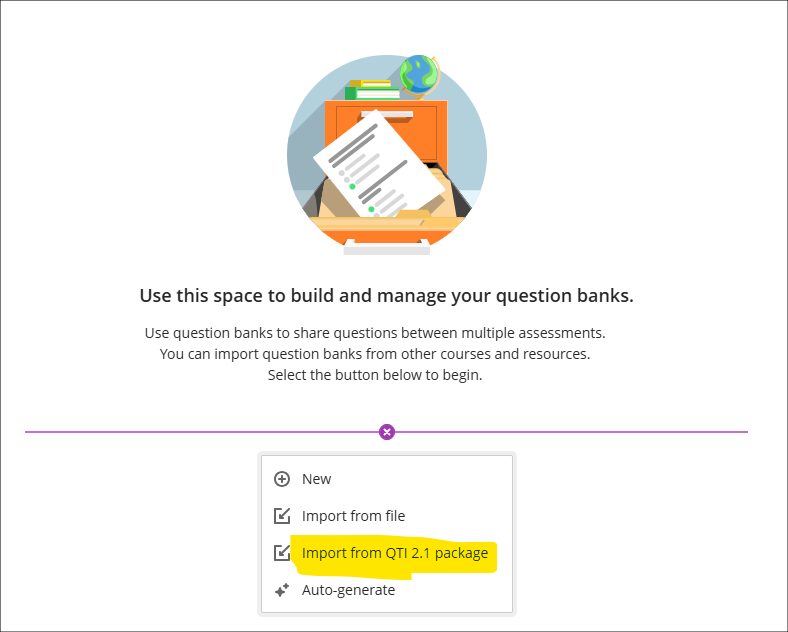Click the sparkle icon beside Auto-generate
788x632 pixels.
click(282, 590)
